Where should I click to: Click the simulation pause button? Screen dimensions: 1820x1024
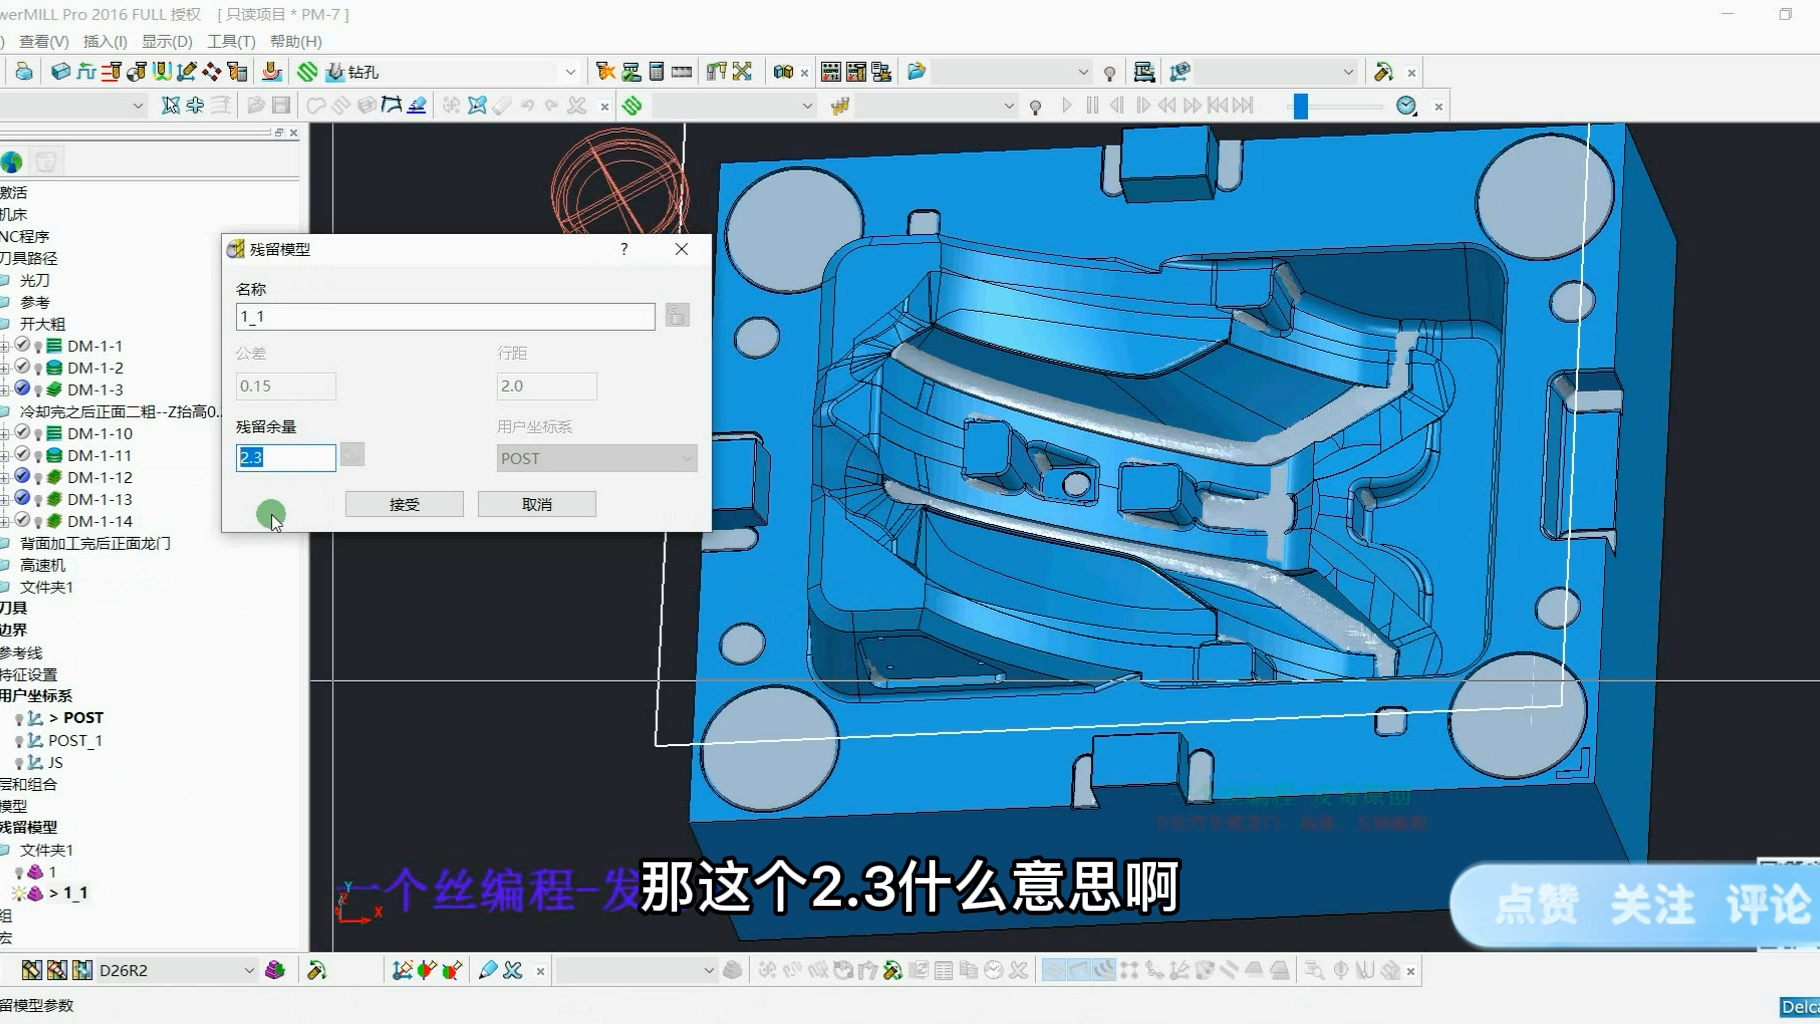pos(1092,105)
